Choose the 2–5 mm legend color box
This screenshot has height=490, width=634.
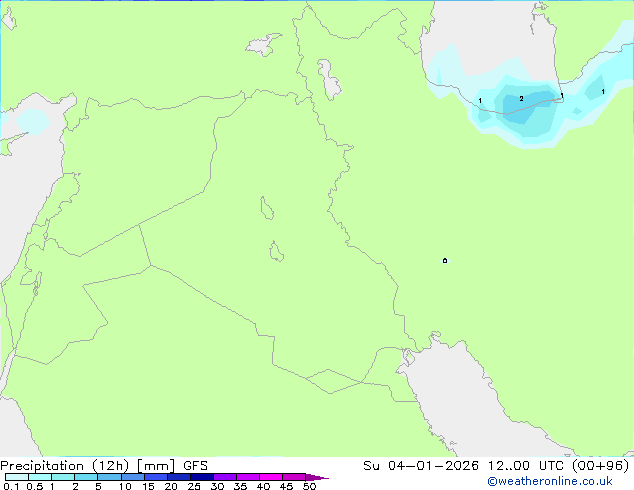pyautogui.click(x=86, y=477)
